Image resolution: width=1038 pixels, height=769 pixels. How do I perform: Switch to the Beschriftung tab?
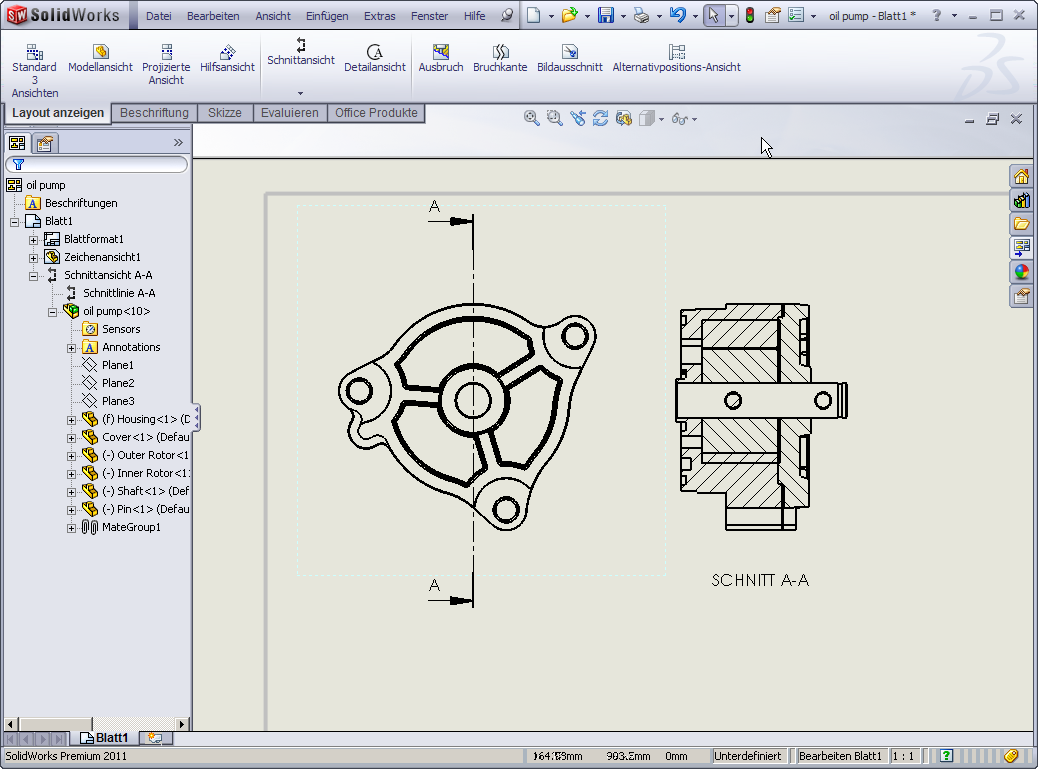click(154, 113)
